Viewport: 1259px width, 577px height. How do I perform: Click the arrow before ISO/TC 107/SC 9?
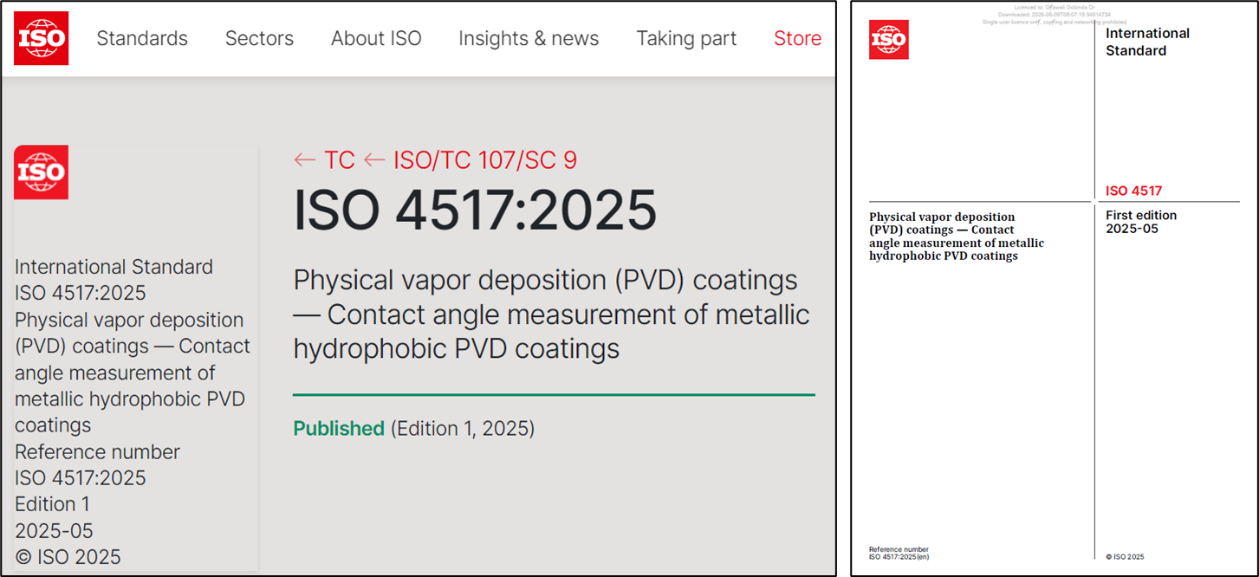[374, 160]
